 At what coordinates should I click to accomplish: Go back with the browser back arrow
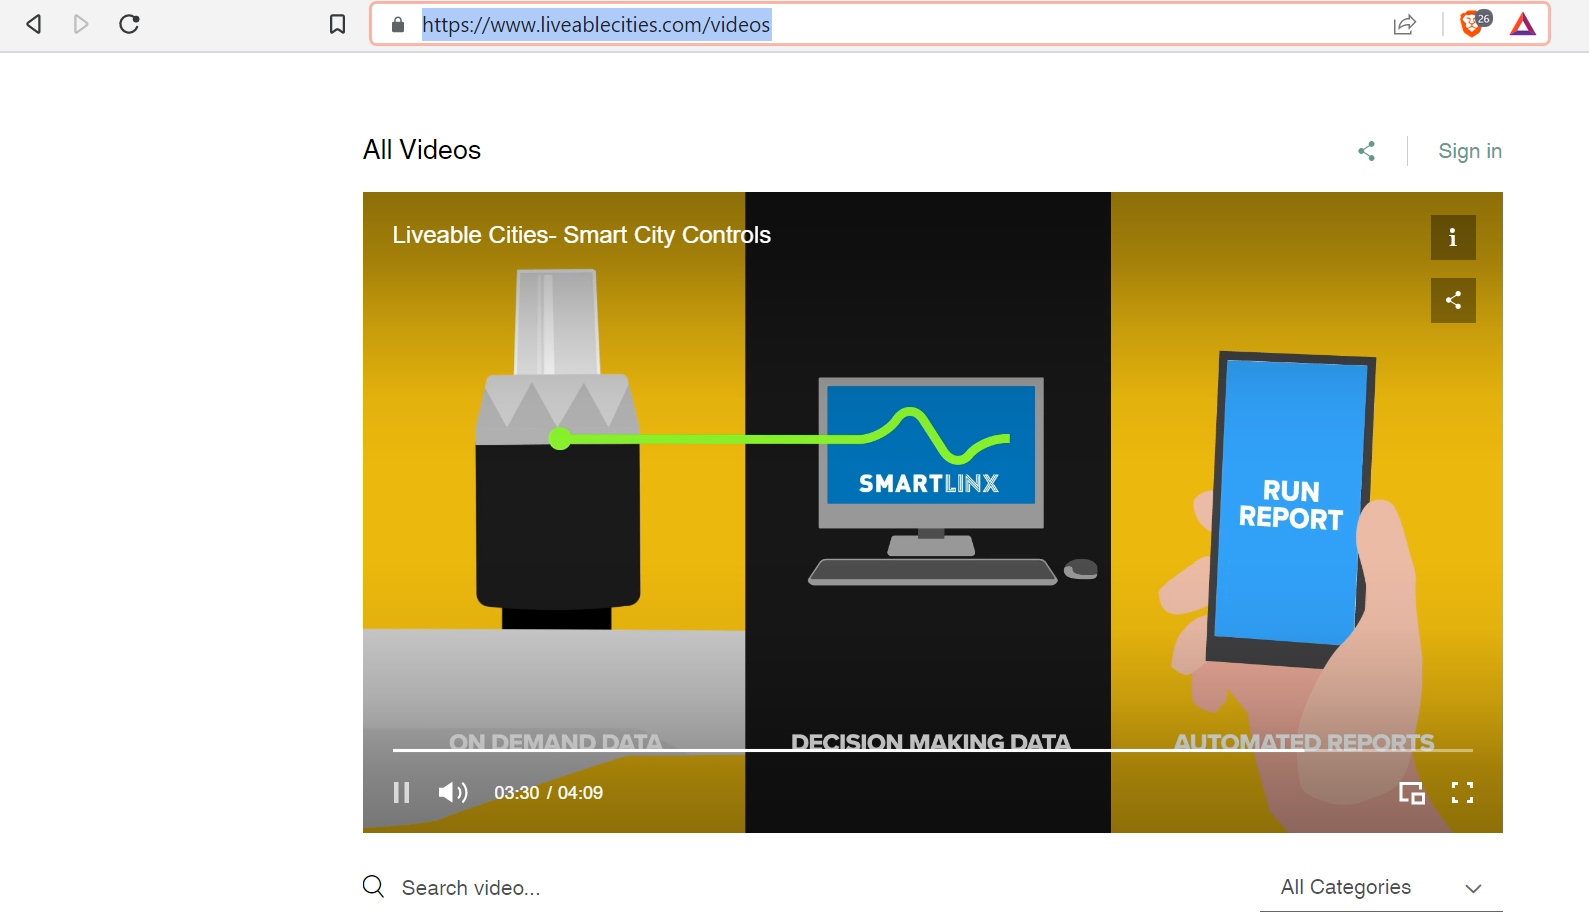33,24
